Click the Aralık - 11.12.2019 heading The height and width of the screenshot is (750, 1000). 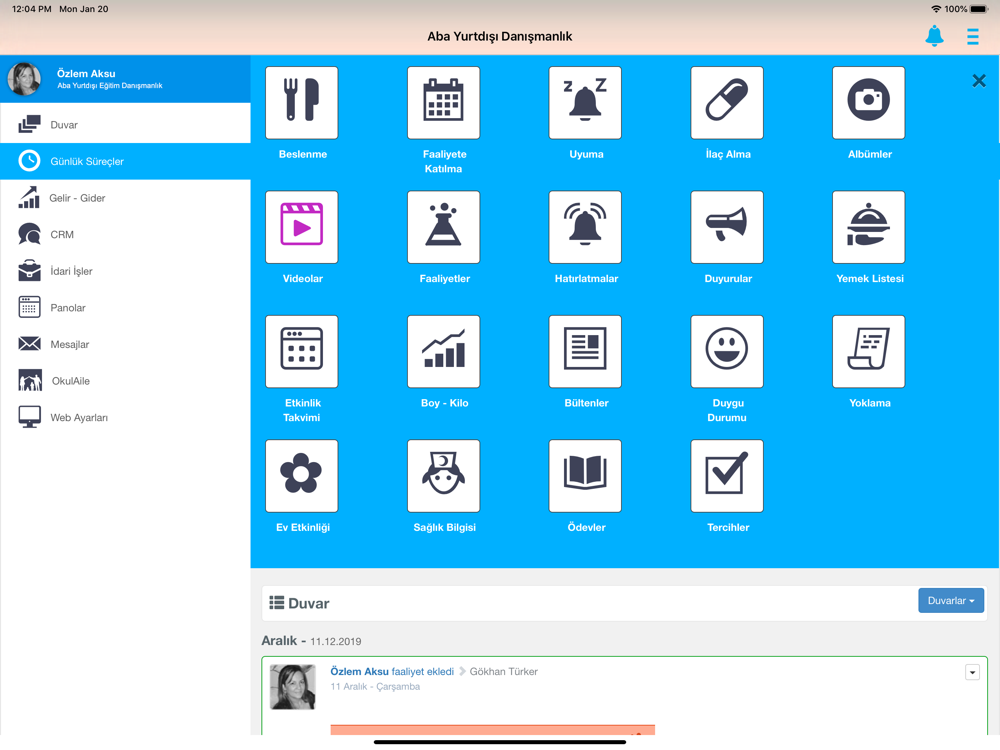tap(311, 641)
